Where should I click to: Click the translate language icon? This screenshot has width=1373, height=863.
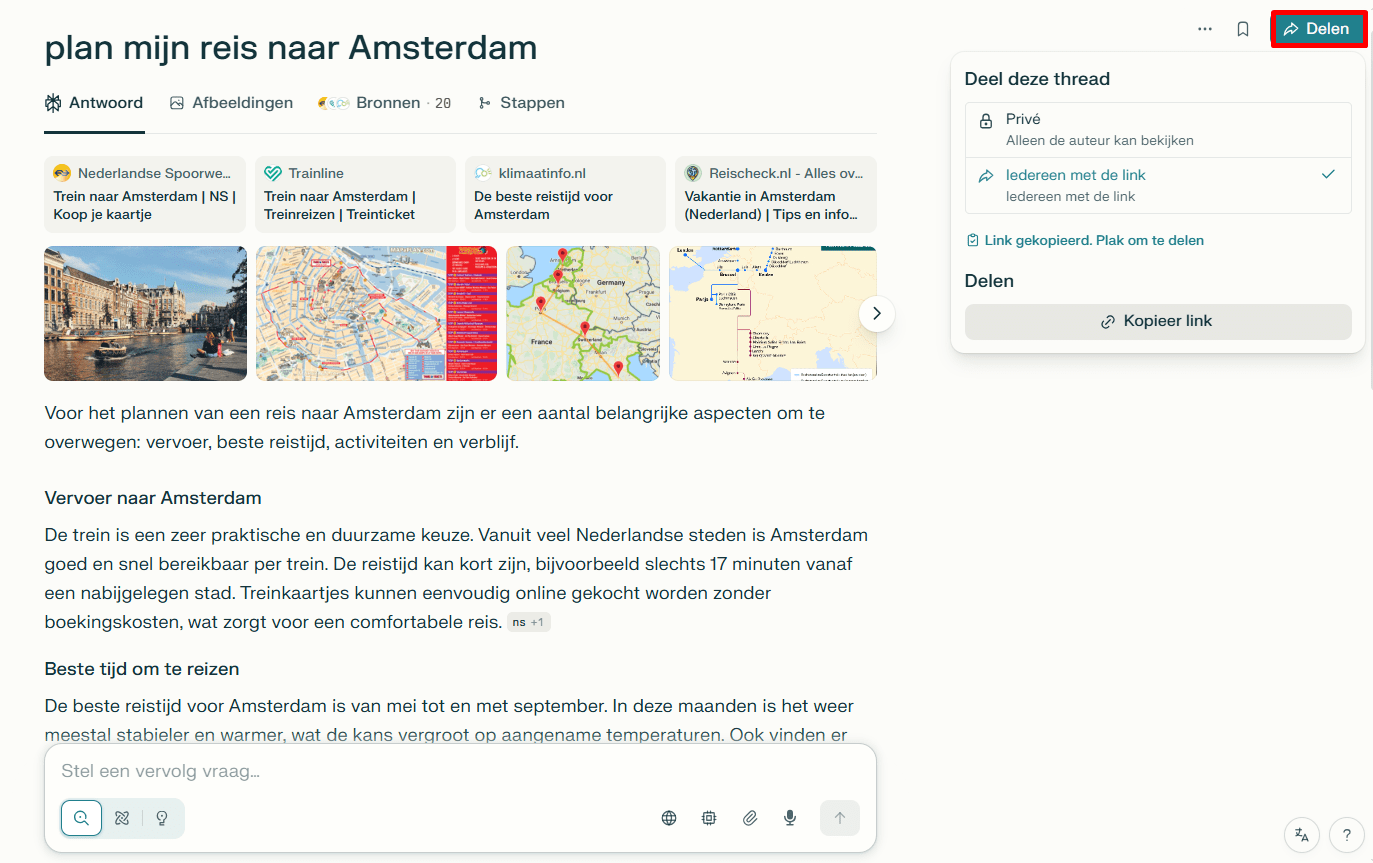(1302, 834)
